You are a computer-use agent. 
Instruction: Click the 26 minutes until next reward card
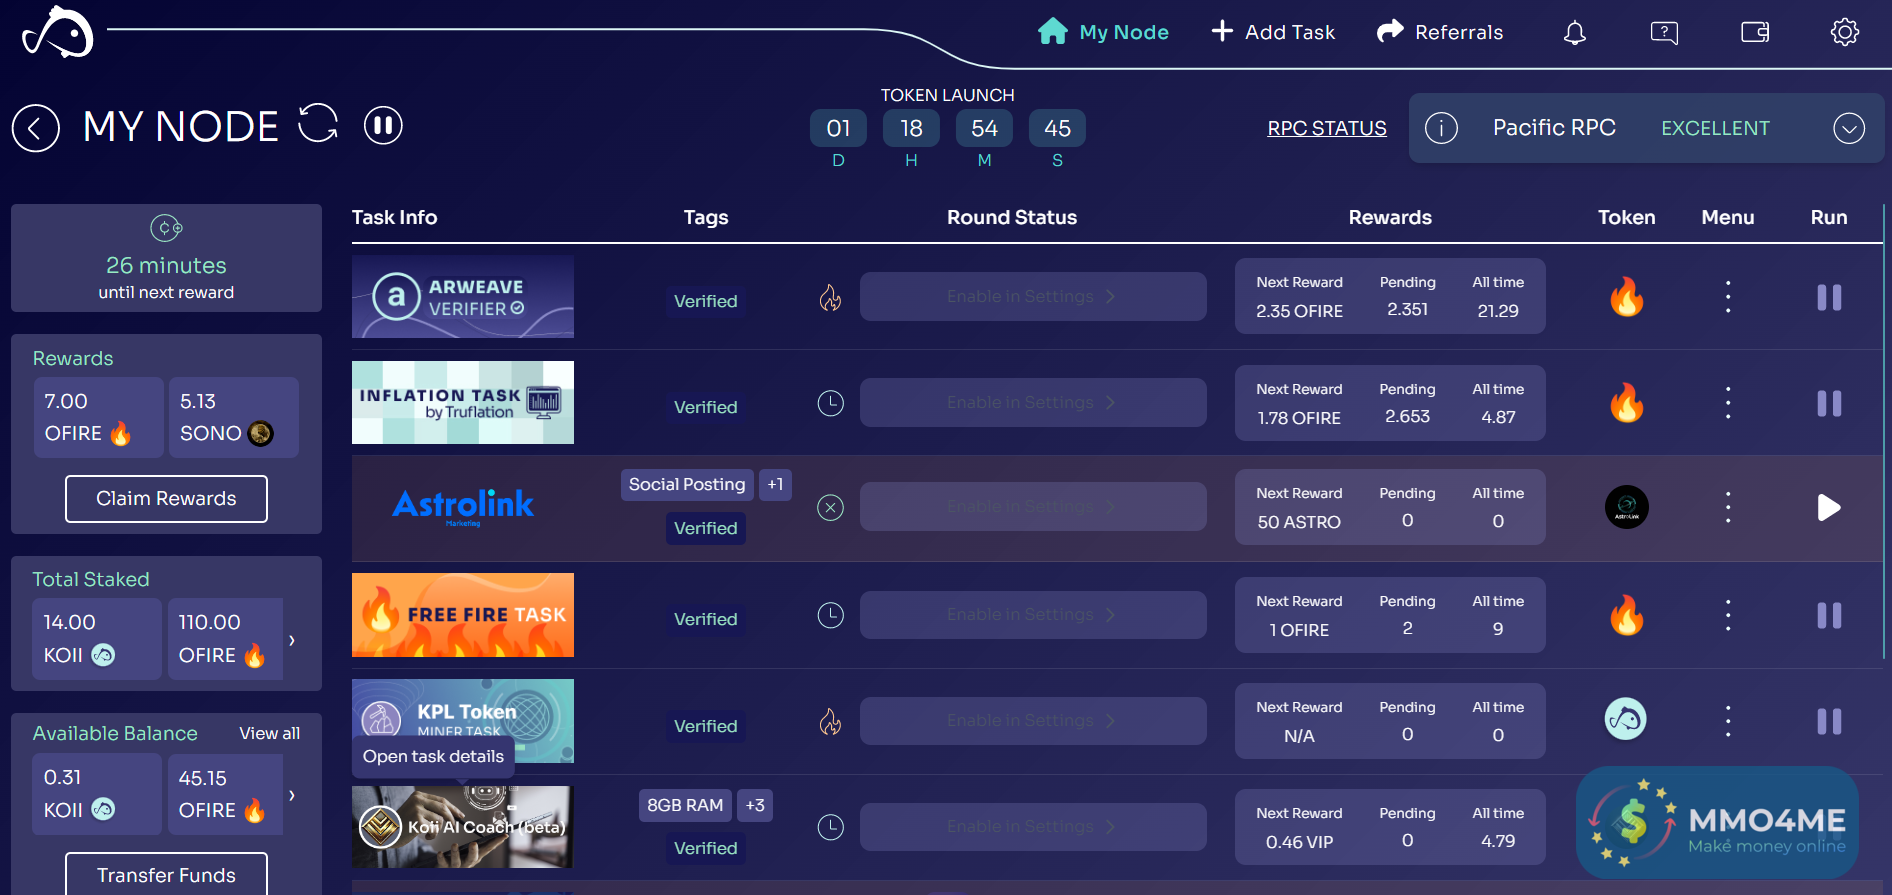(x=166, y=258)
